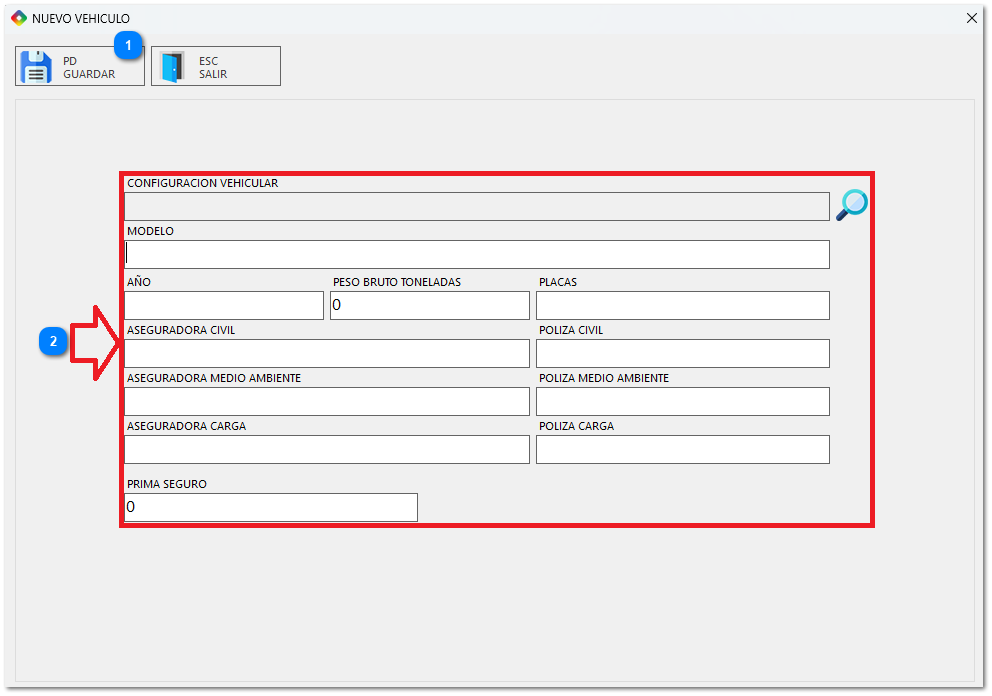Focus the Aseguradora Civil field
This screenshot has width=992, height=696.
[x=327, y=353]
